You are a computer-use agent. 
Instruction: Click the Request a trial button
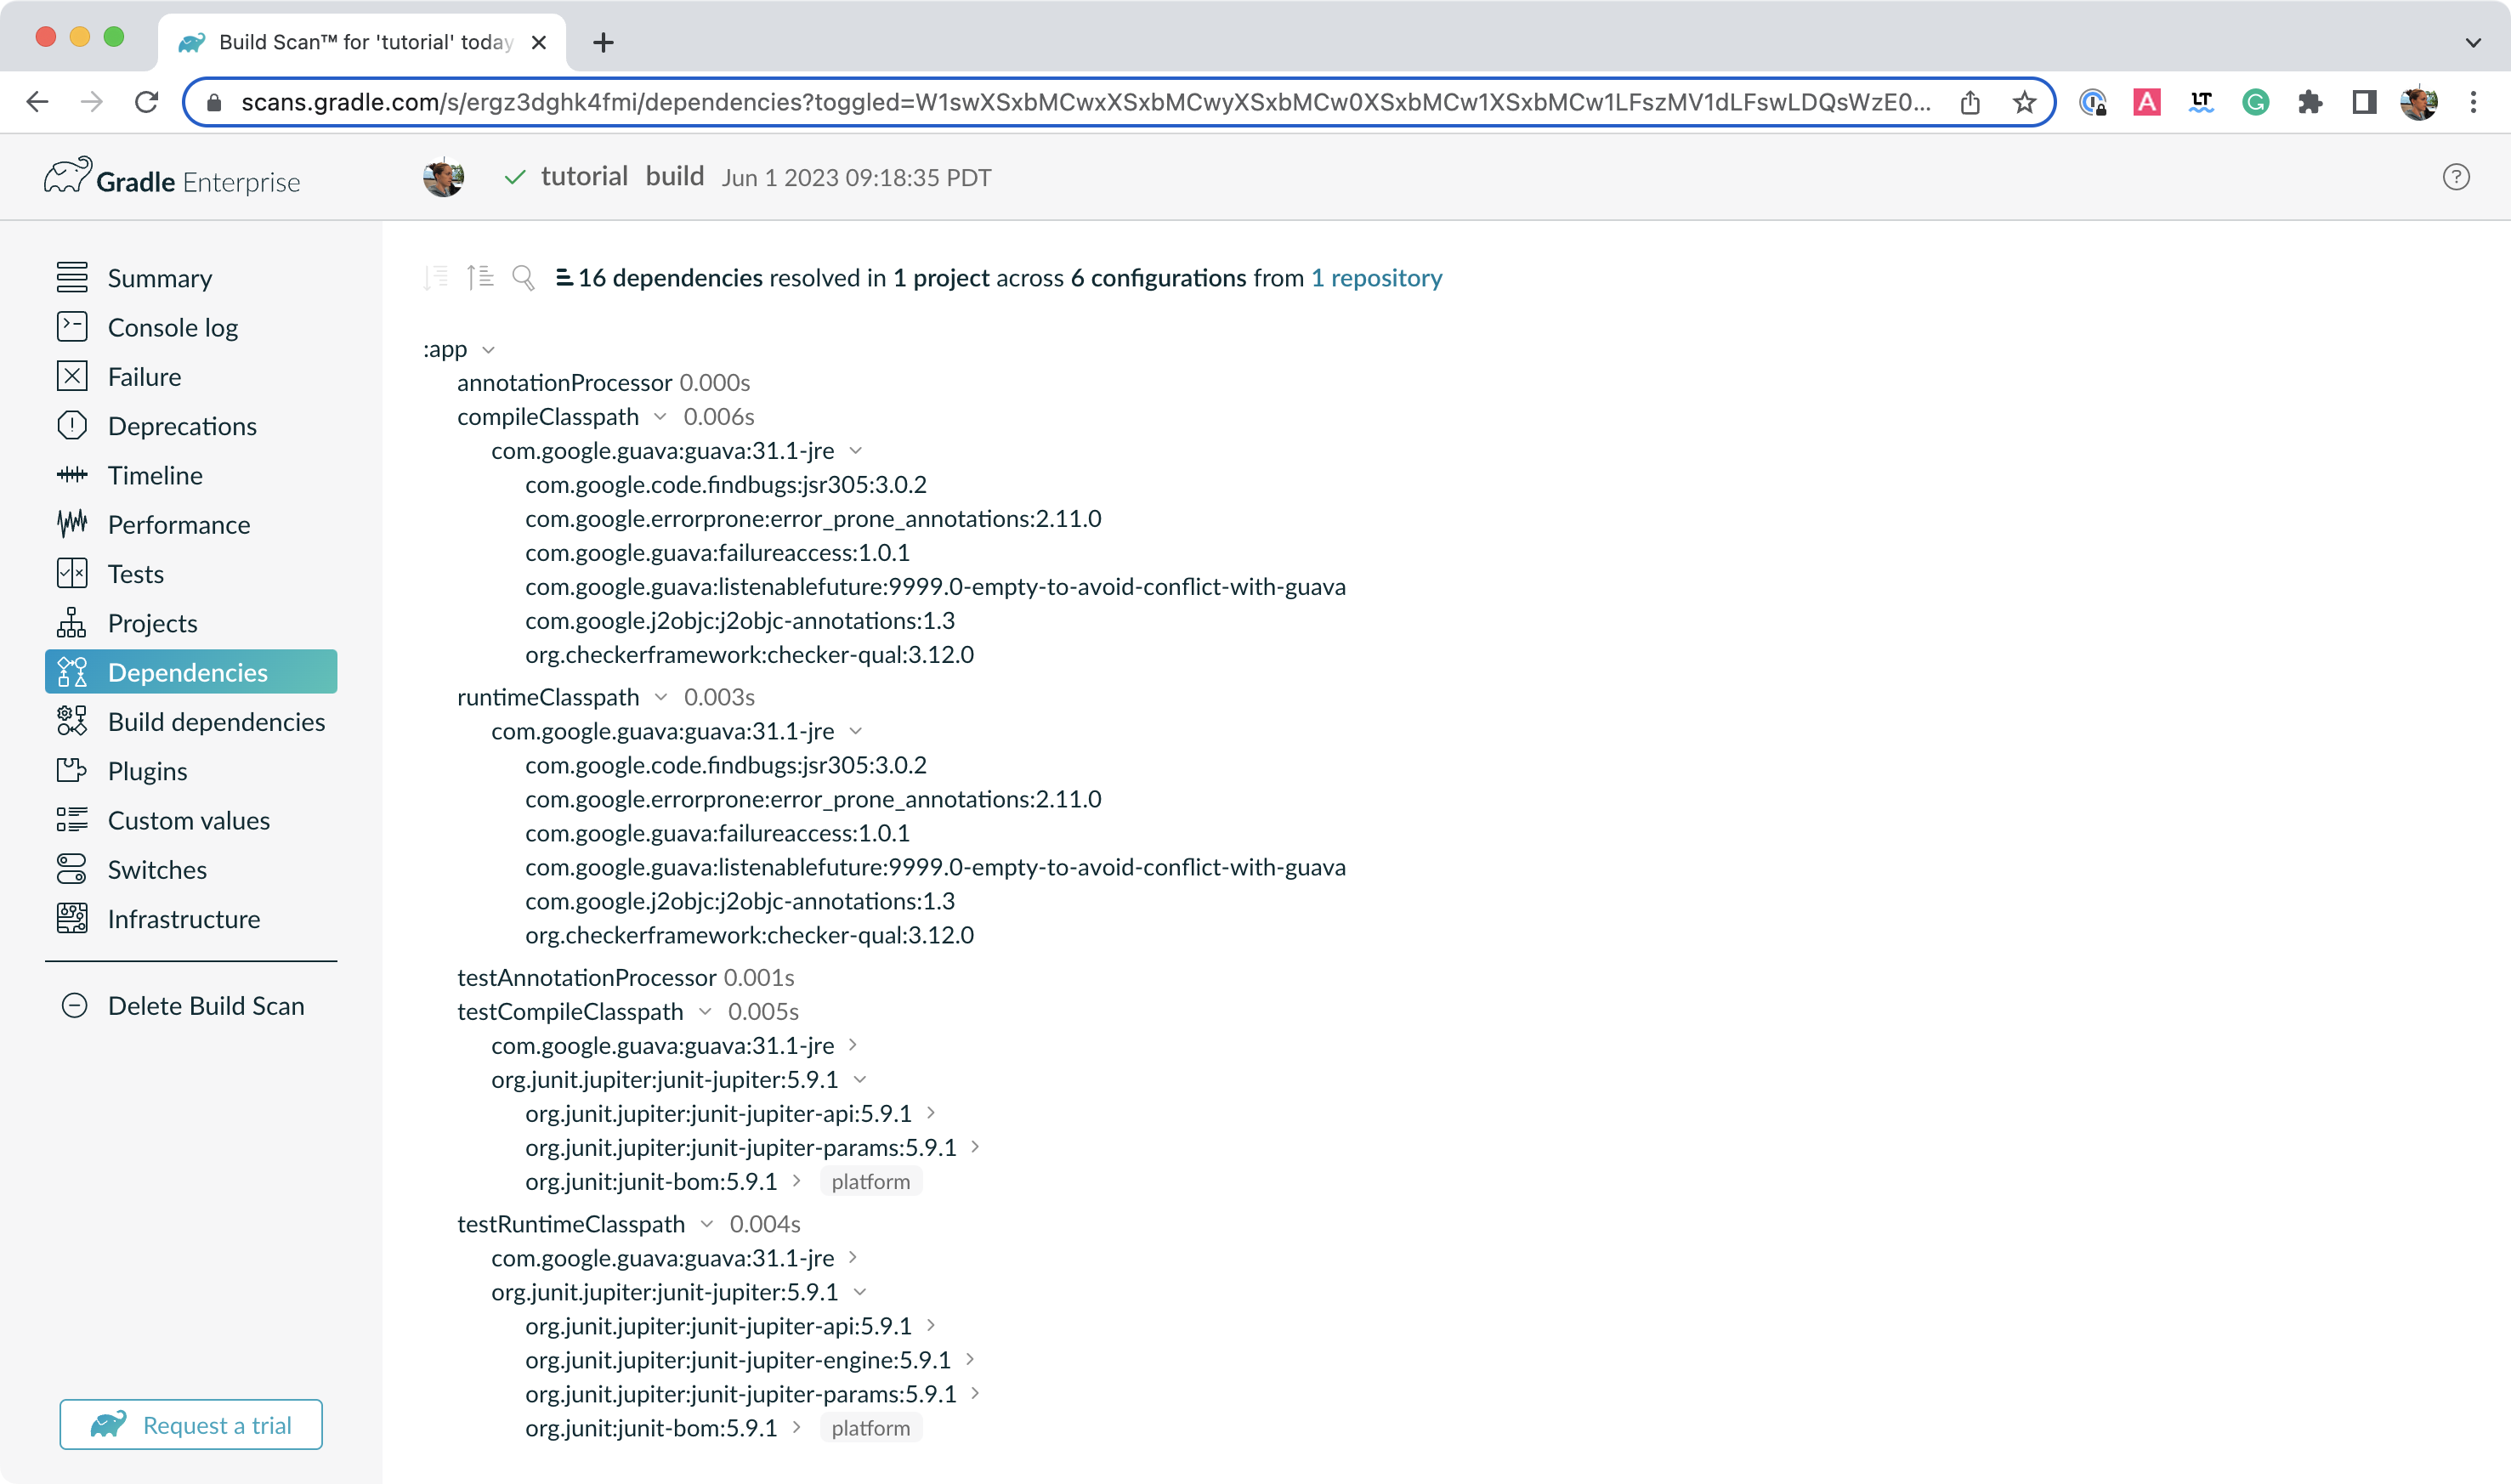[x=191, y=1424]
